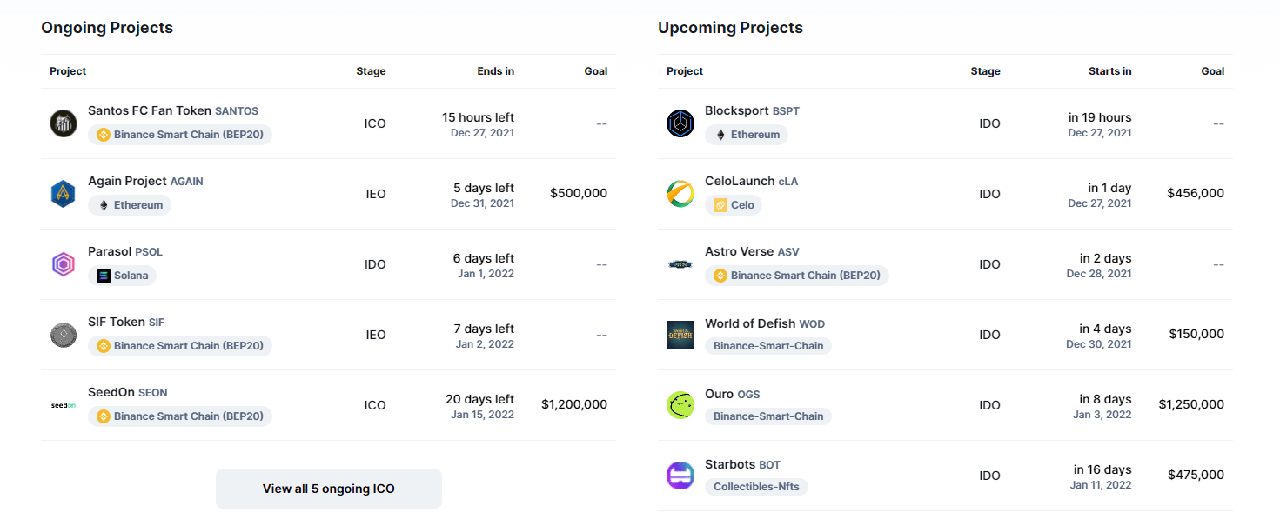Click the Ends in column header
This screenshot has width=1280, height=519.
[496, 71]
